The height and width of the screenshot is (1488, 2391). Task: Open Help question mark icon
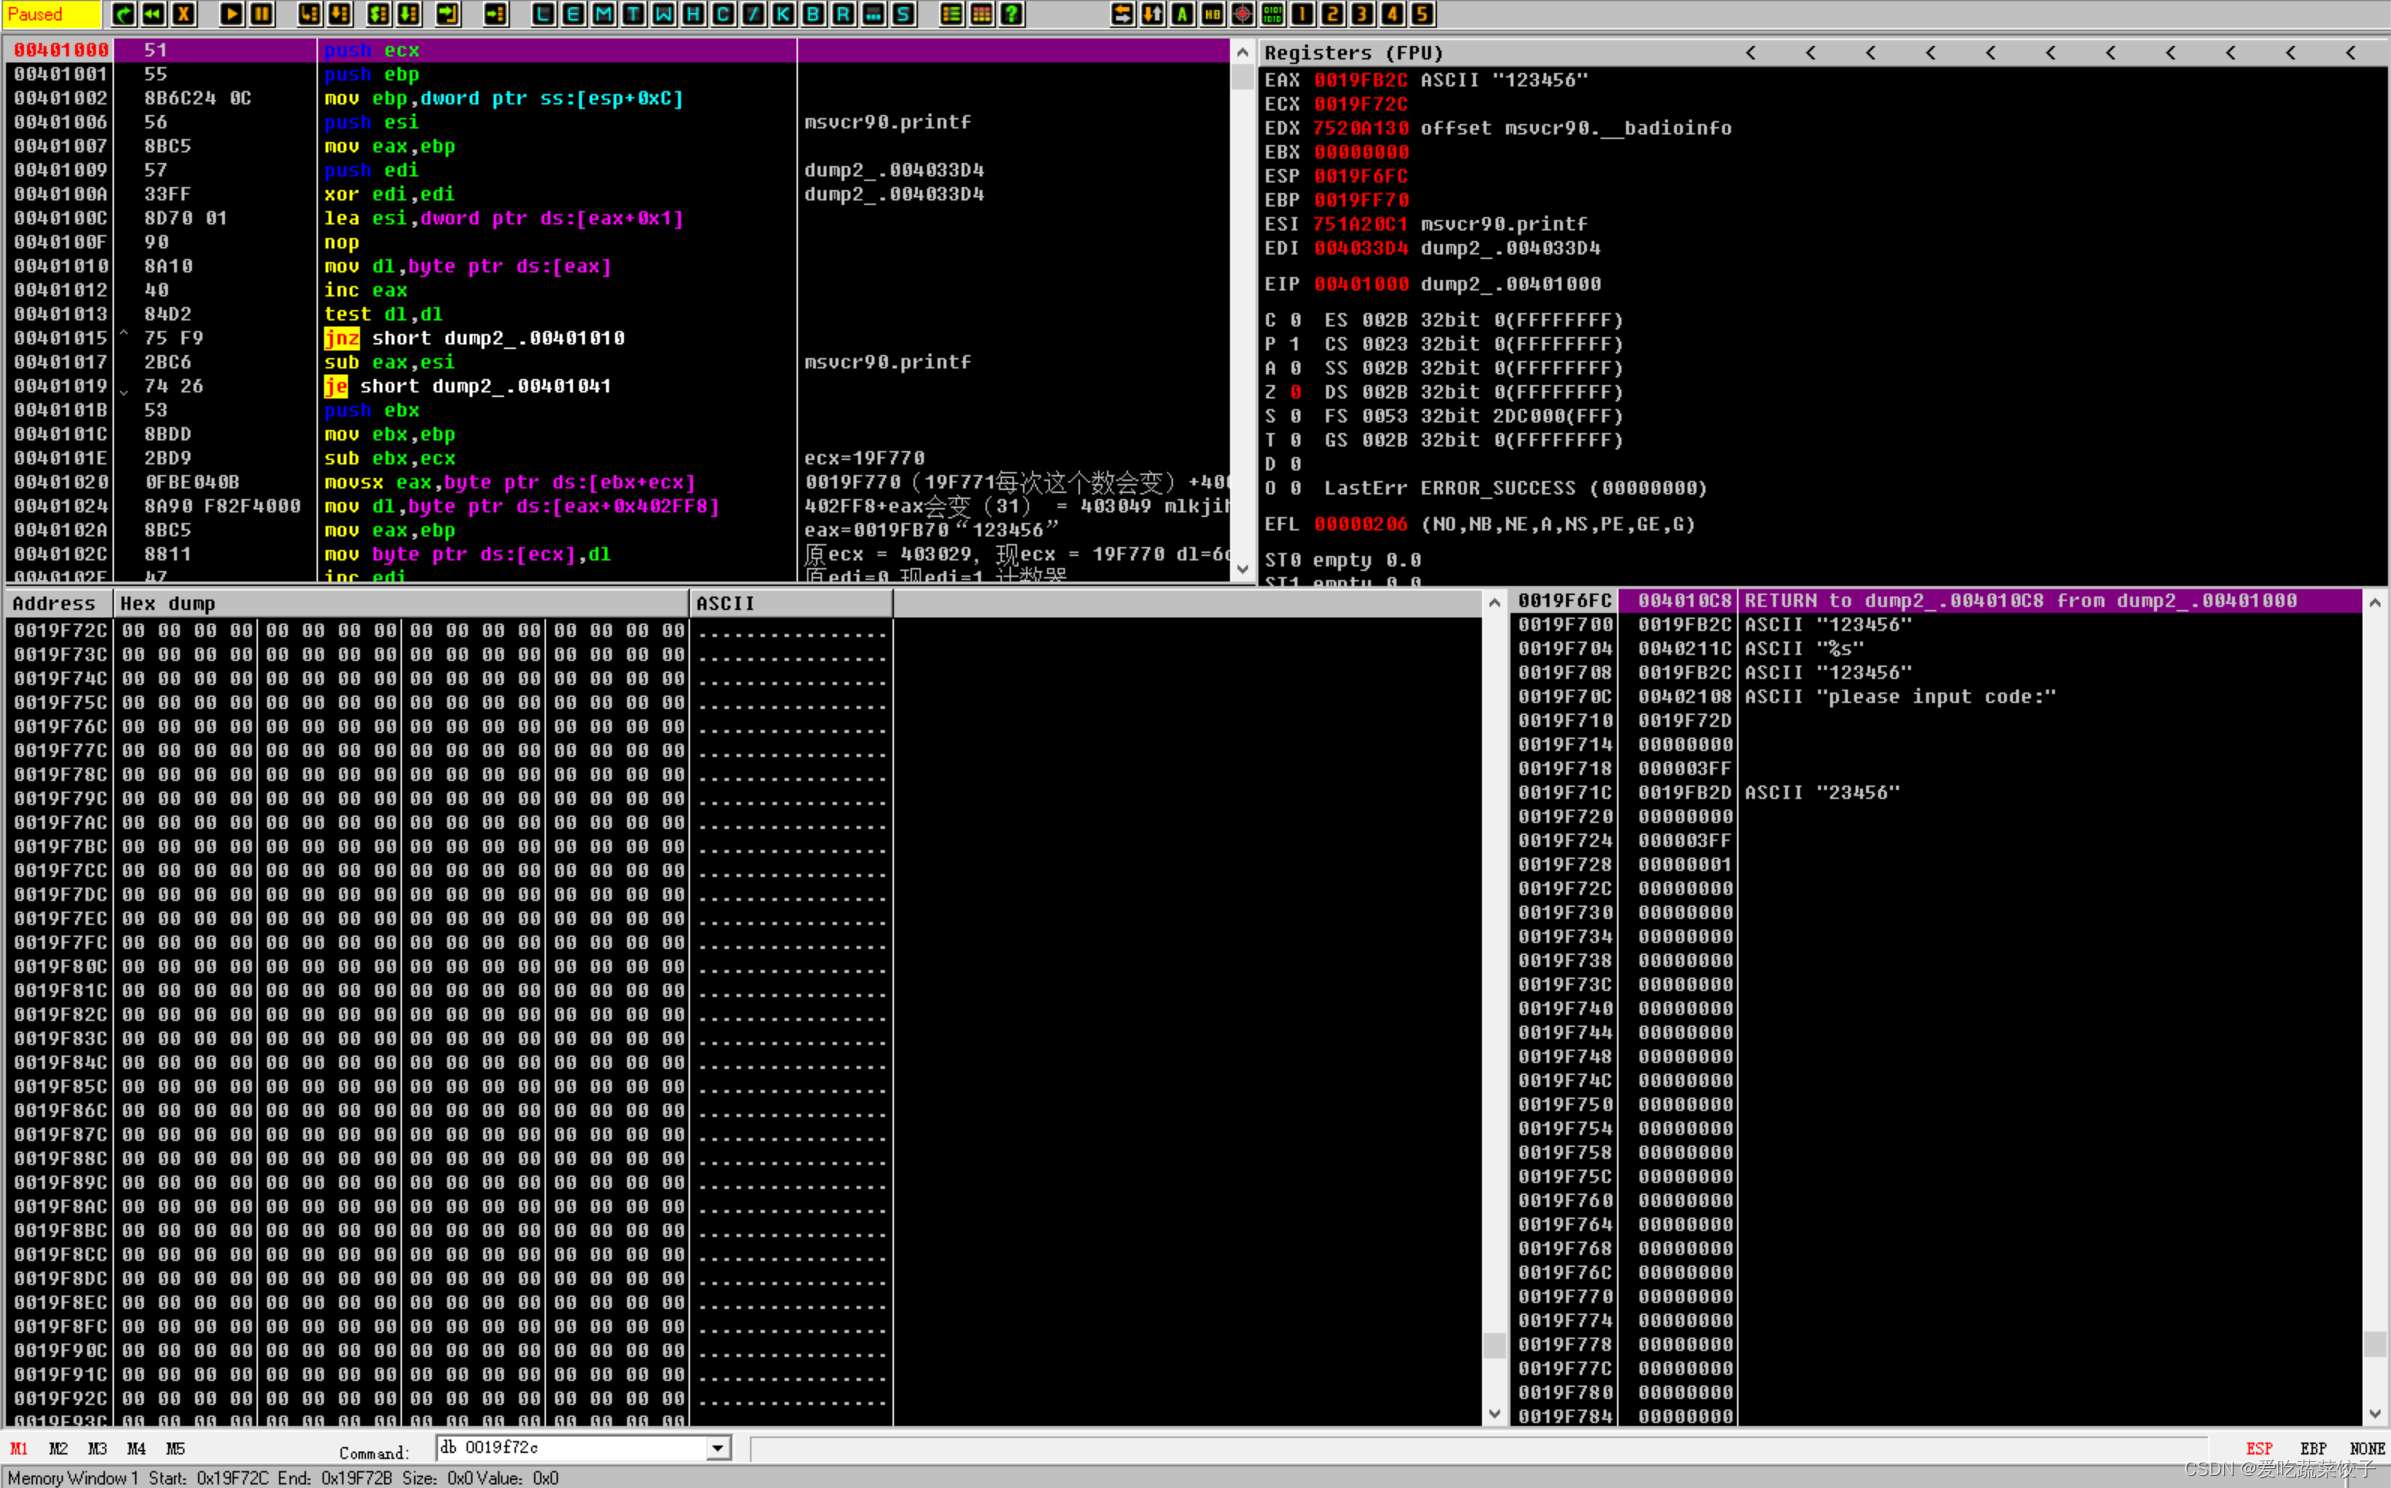pos(1011,14)
